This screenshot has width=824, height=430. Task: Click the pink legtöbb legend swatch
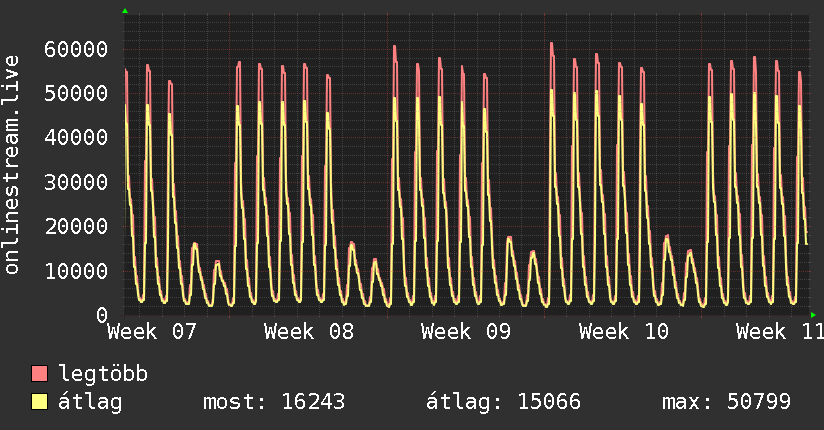39,373
